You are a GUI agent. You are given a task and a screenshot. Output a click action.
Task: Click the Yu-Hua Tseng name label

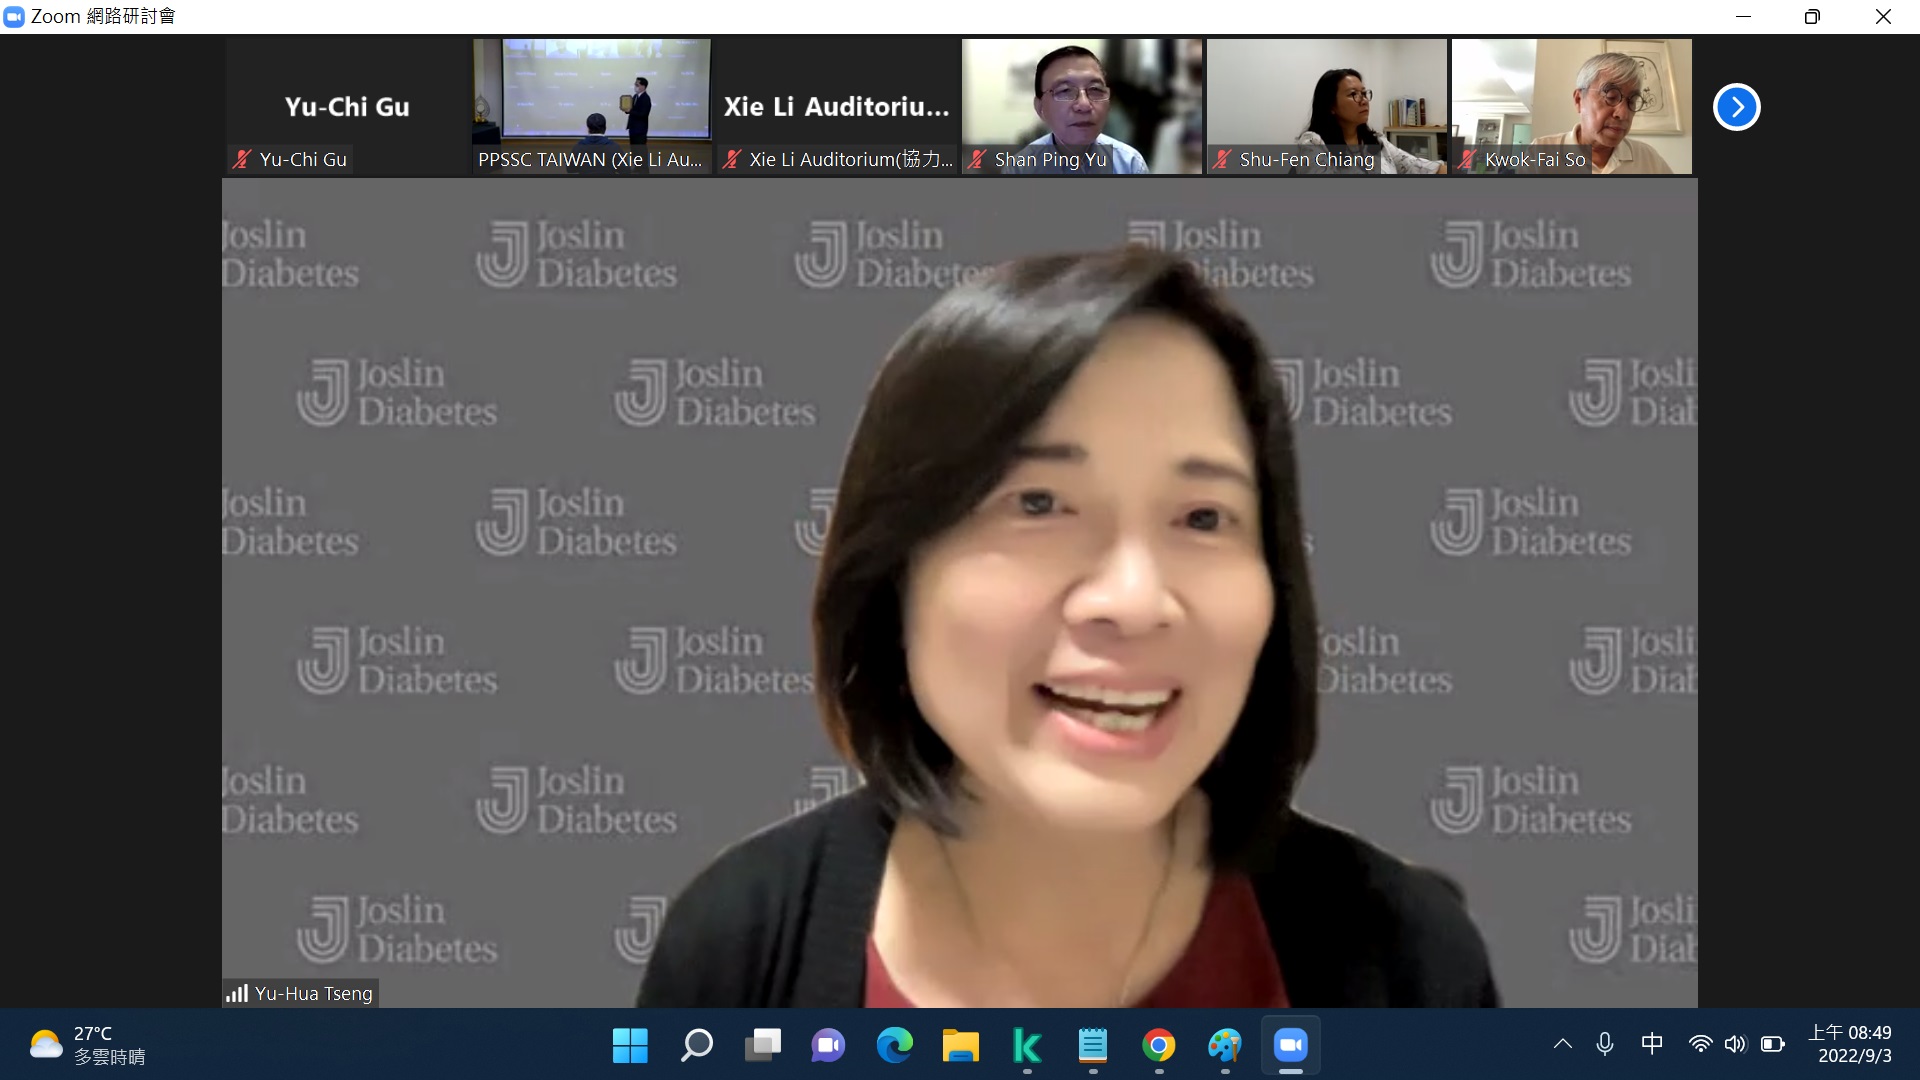click(314, 993)
